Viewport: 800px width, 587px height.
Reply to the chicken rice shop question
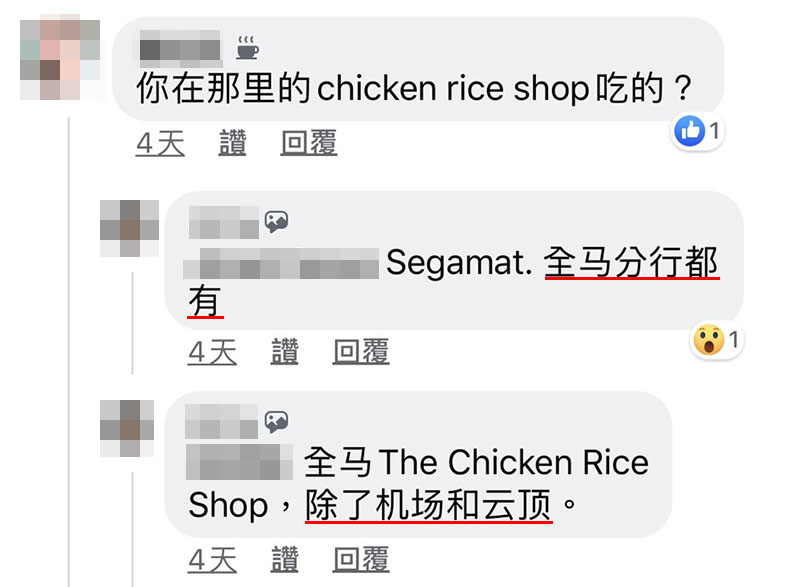[309, 143]
